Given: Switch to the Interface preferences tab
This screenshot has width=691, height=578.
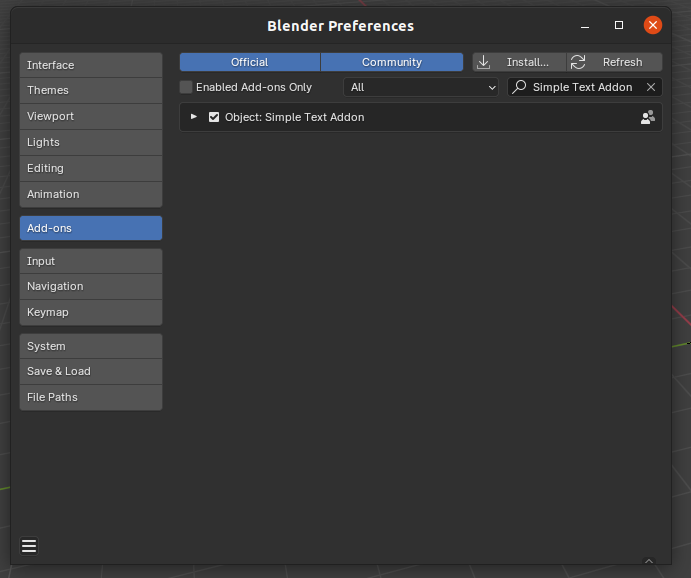Looking at the screenshot, I should click(x=91, y=65).
